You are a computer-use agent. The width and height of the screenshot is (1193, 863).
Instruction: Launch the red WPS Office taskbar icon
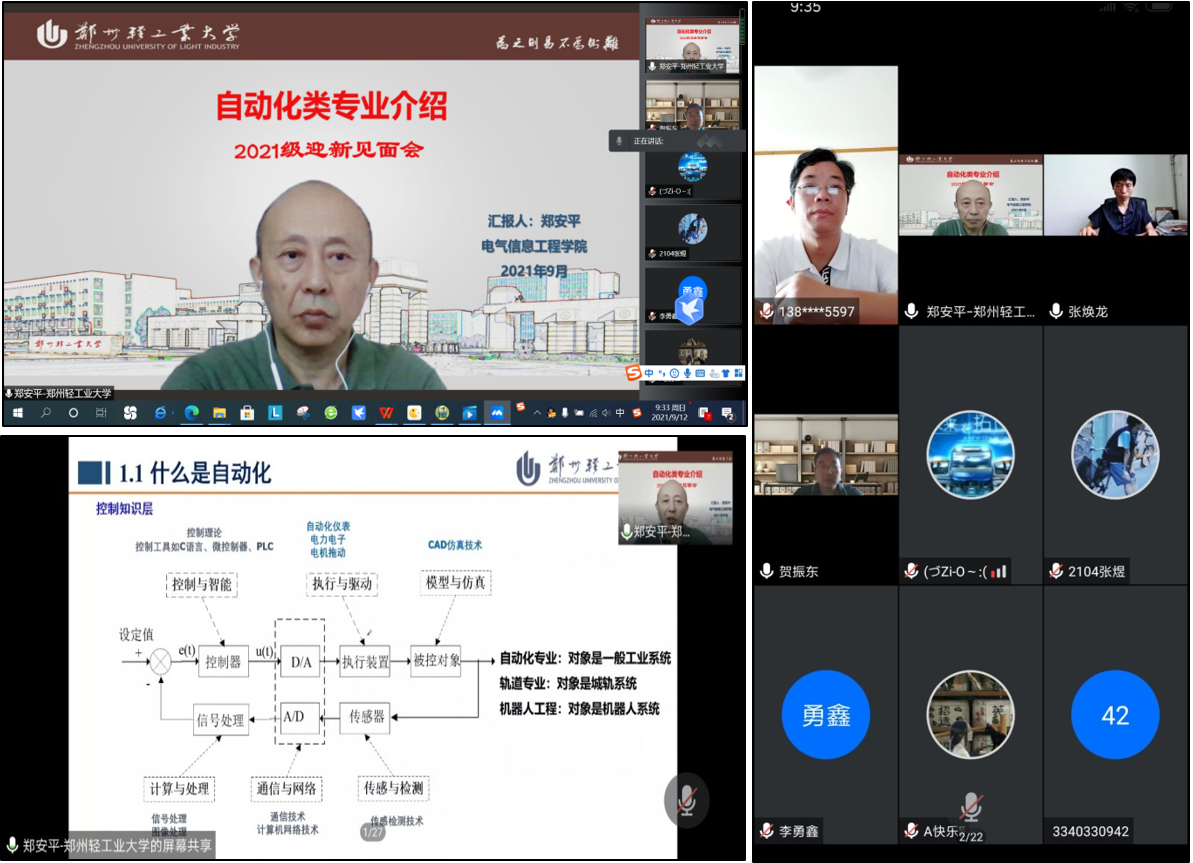[x=385, y=412]
